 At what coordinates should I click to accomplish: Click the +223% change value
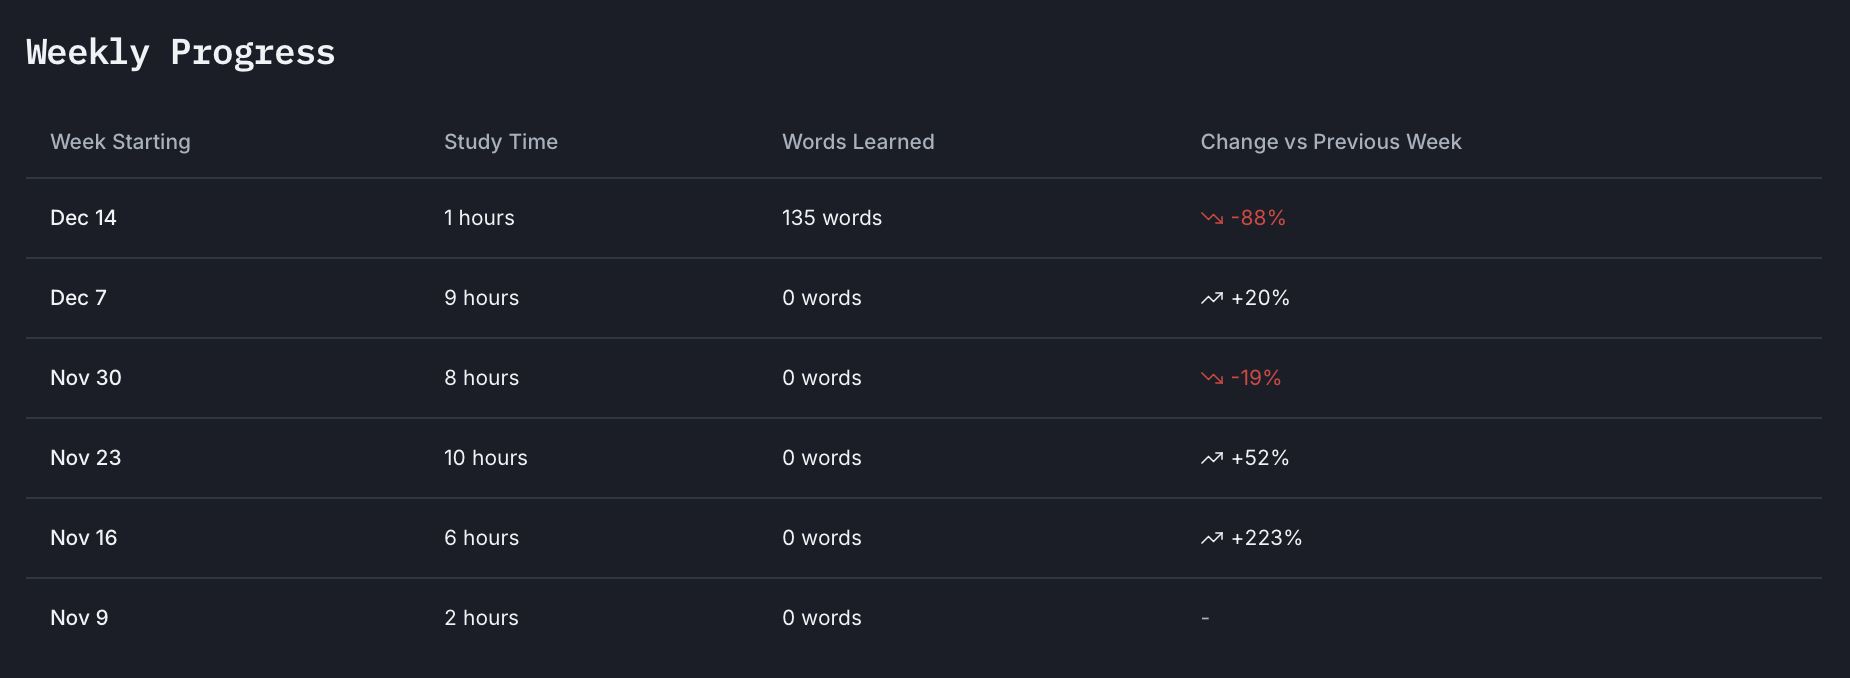pos(1266,538)
